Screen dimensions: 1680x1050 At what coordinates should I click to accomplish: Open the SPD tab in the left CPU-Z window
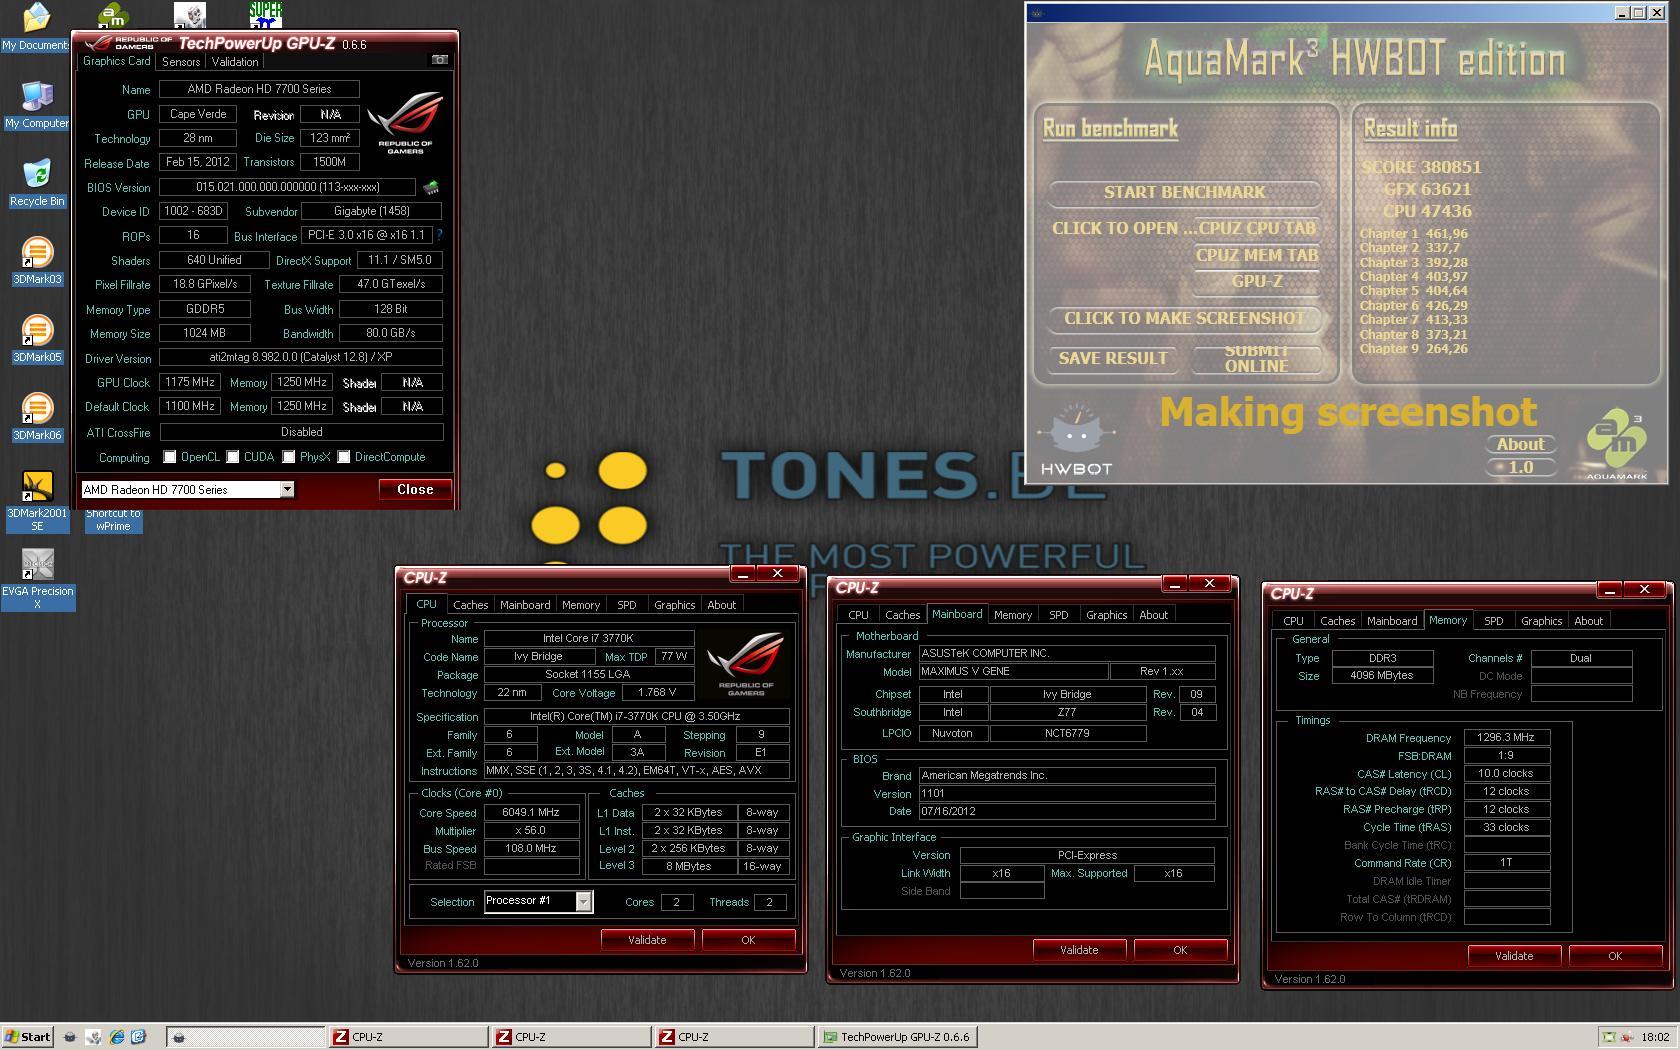click(x=626, y=605)
